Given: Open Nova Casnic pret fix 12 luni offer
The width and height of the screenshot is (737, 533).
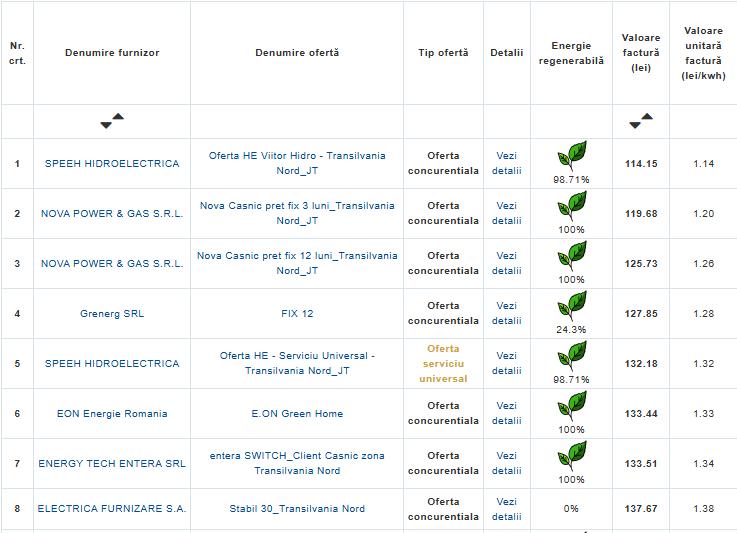Looking at the screenshot, I should [297, 263].
